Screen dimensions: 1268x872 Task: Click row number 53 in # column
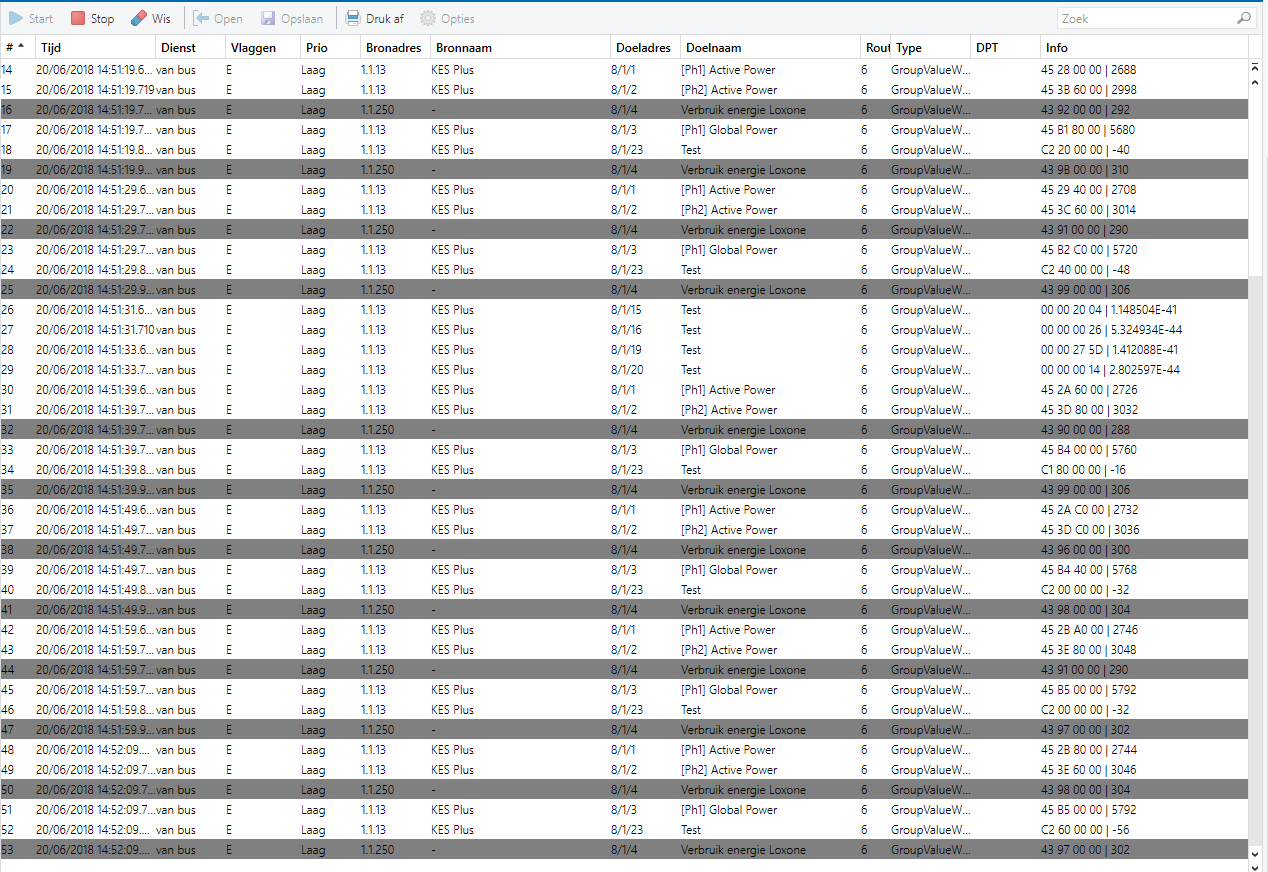(x=7, y=850)
